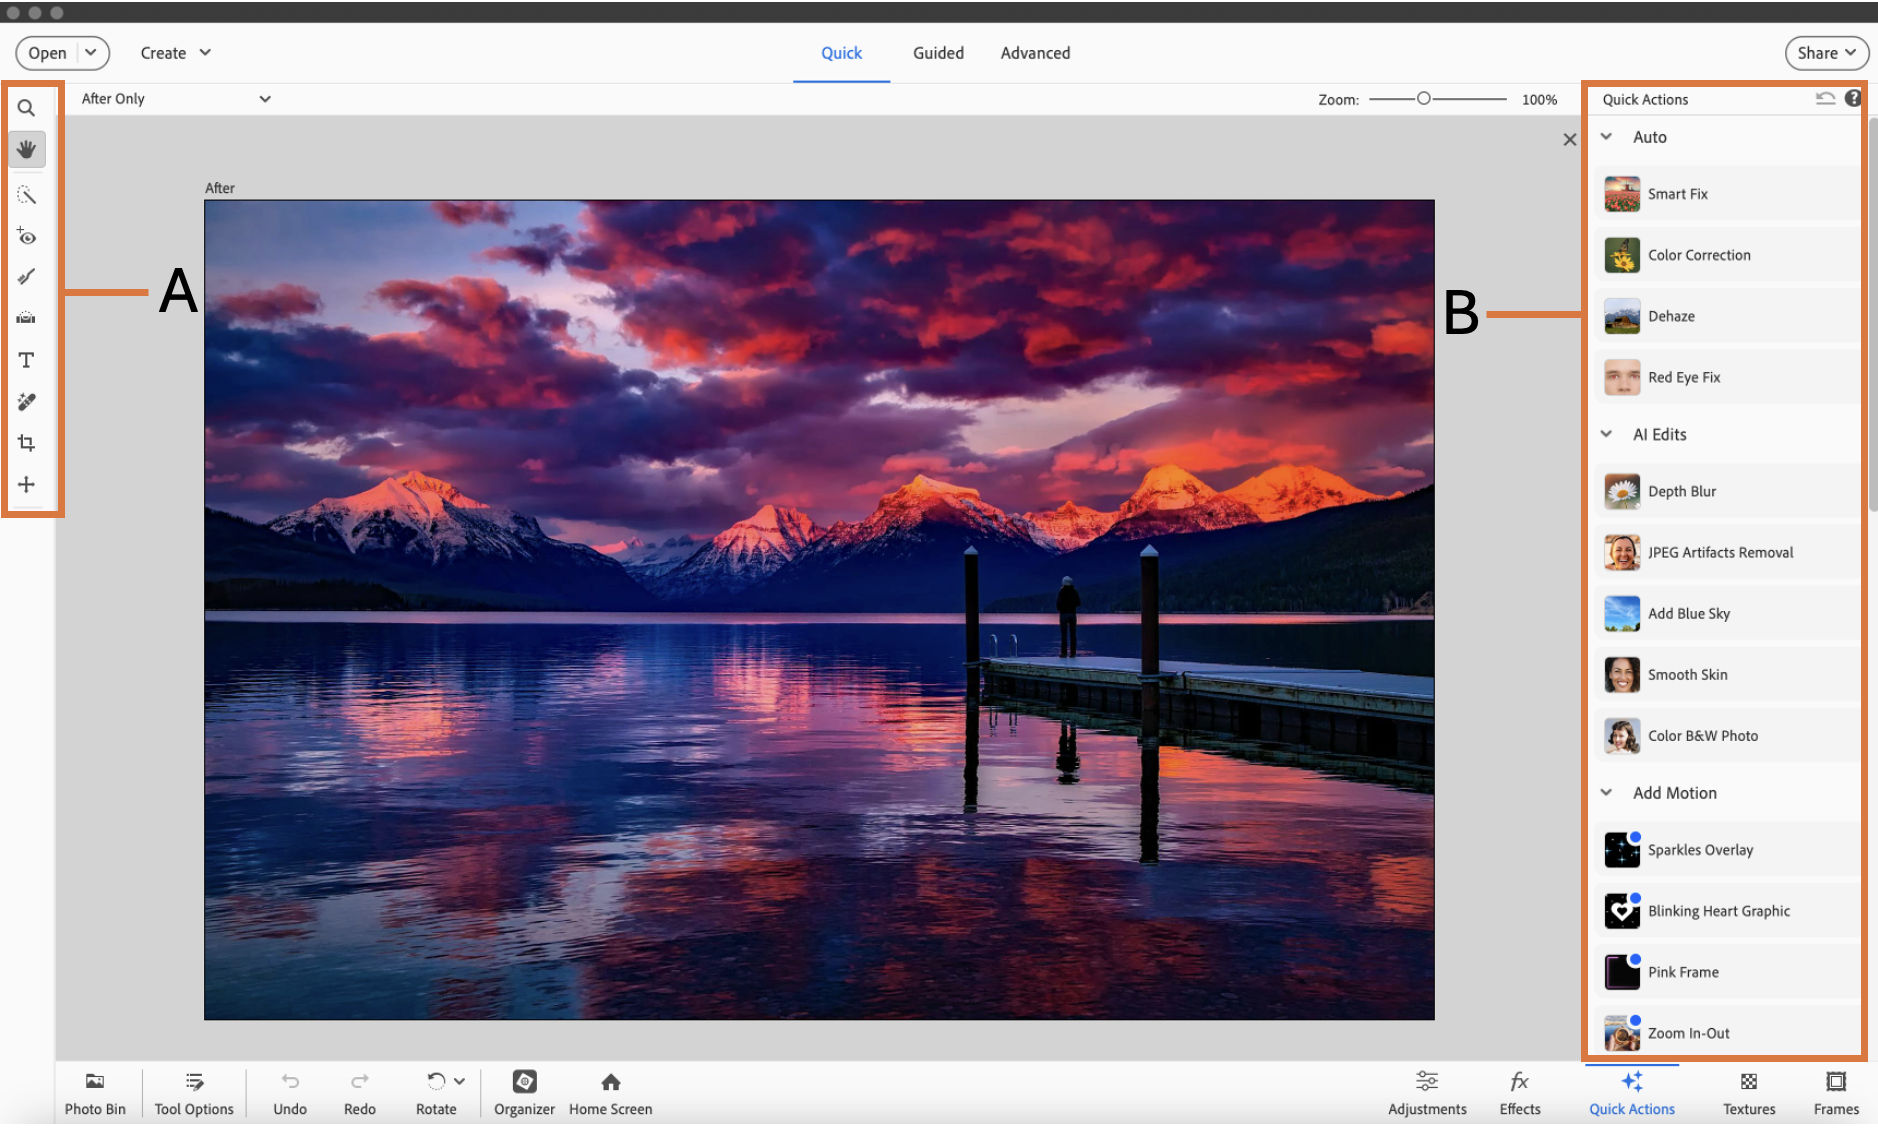Apply the Depth Blur AI edit

[1728, 491]
